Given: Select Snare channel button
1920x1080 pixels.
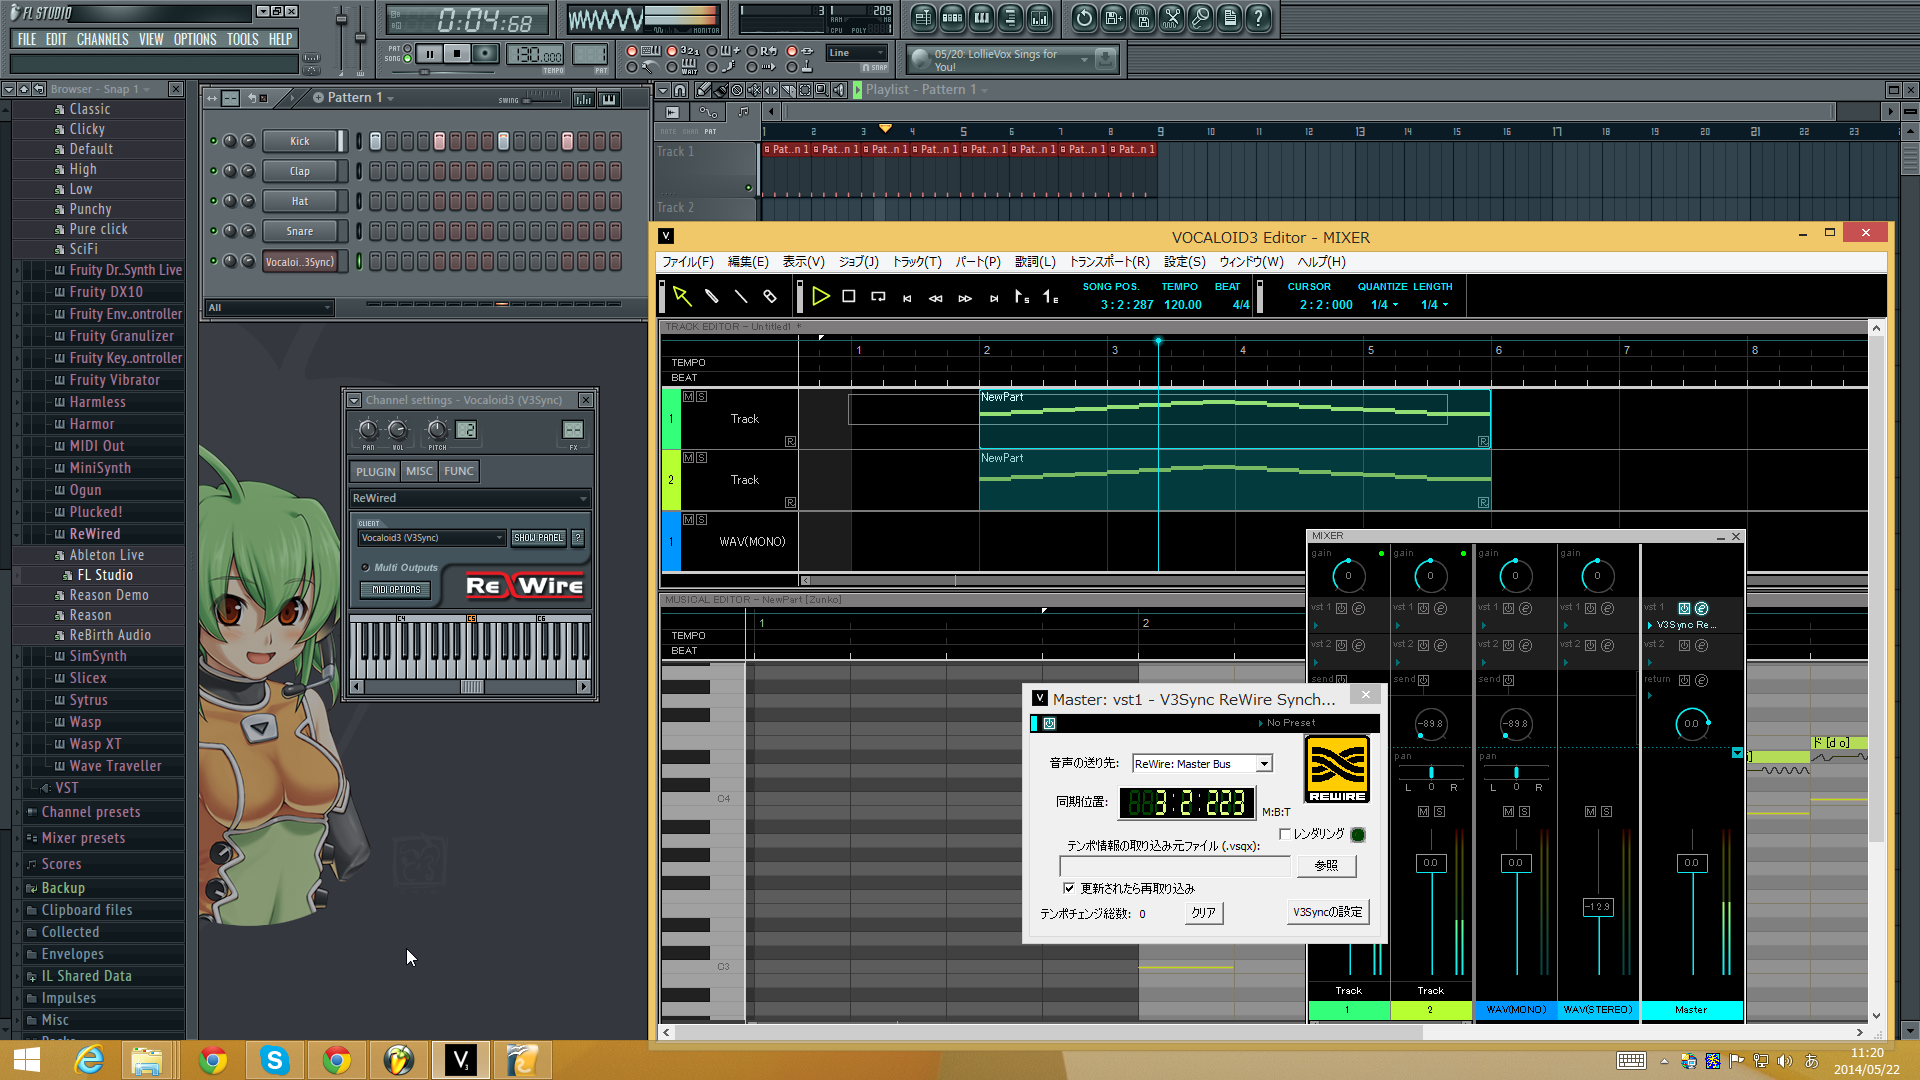Looking at the screenshot, I should [x=300, y=231].
